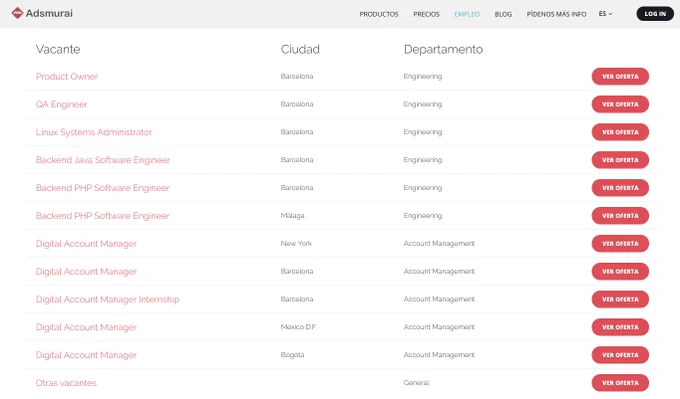Click VER OFERTA for Linux Systems Administrator
The image size is (680, 399).
tap(620, 132)
